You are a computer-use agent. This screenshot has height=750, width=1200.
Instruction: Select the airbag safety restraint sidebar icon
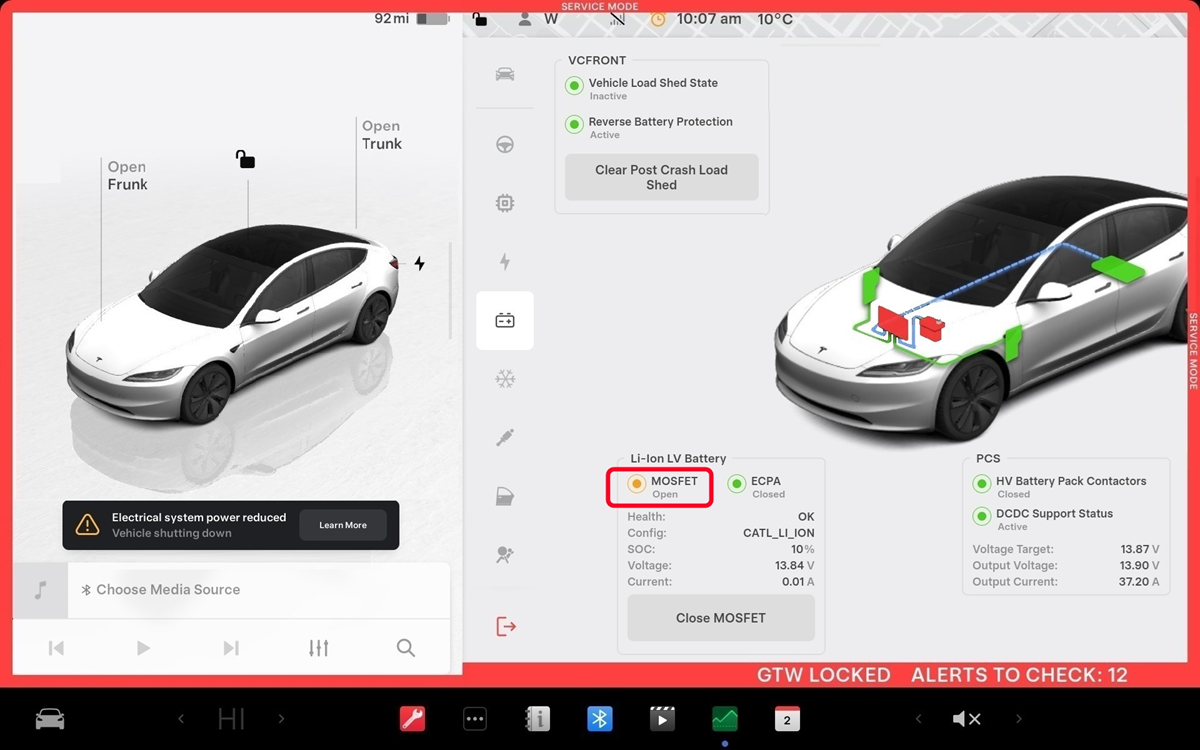505,555
